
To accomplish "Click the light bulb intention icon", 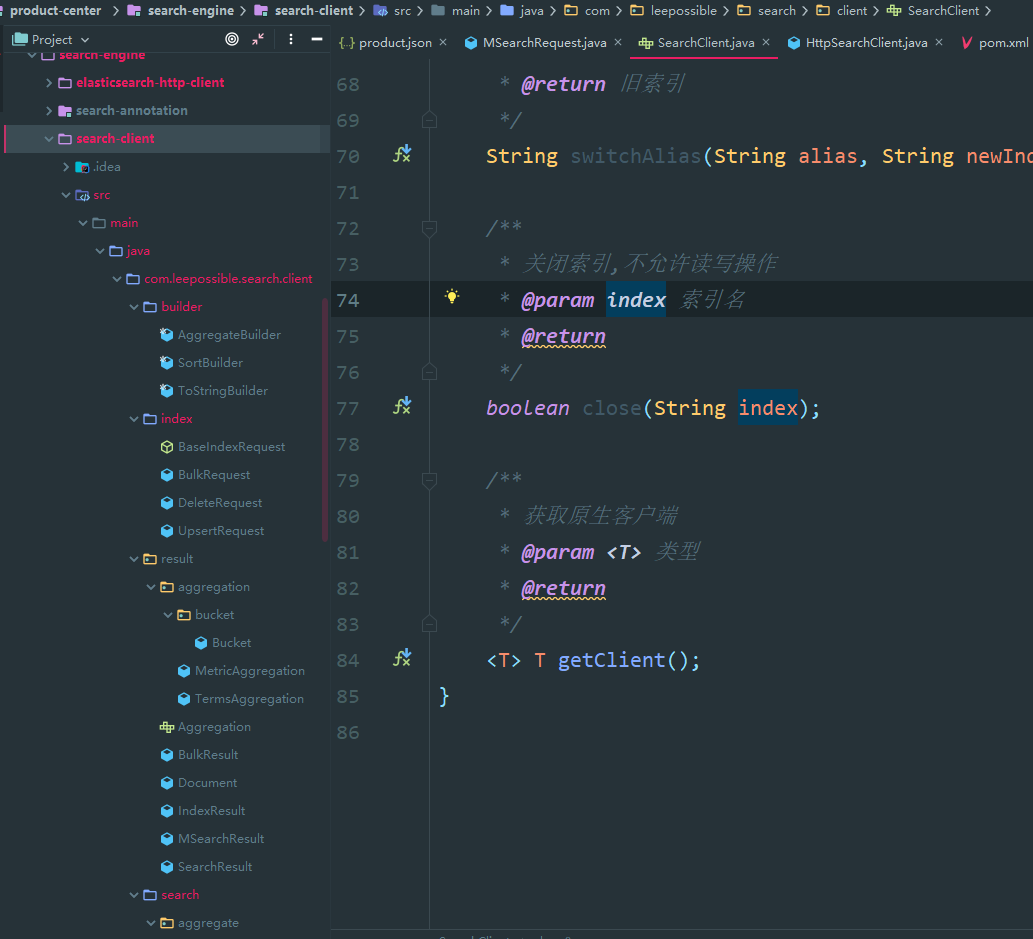I will 452,297.
